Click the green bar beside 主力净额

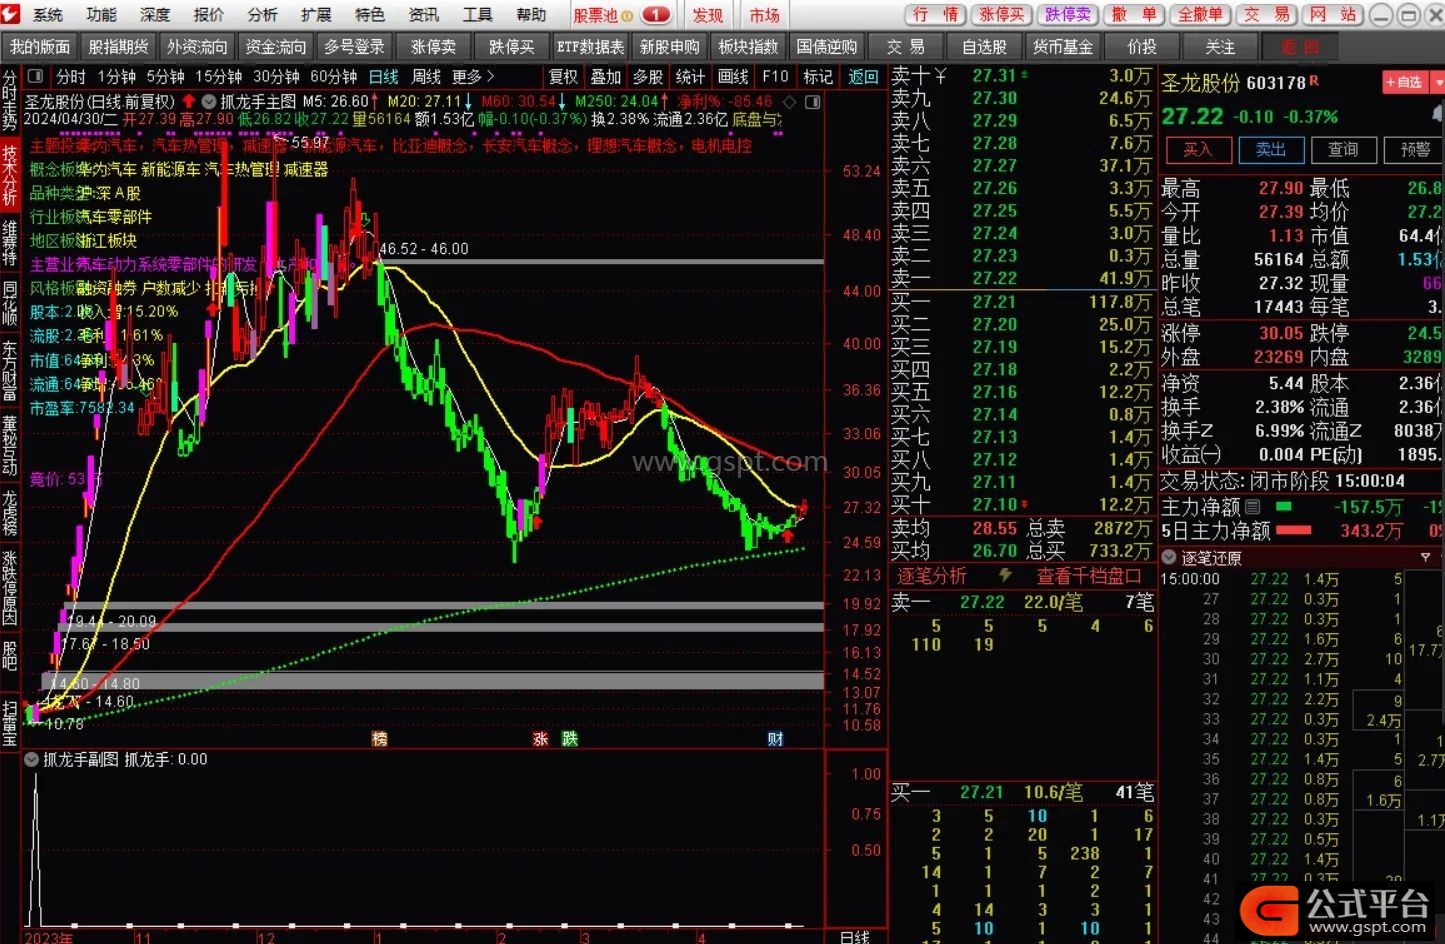point(1284,507)
